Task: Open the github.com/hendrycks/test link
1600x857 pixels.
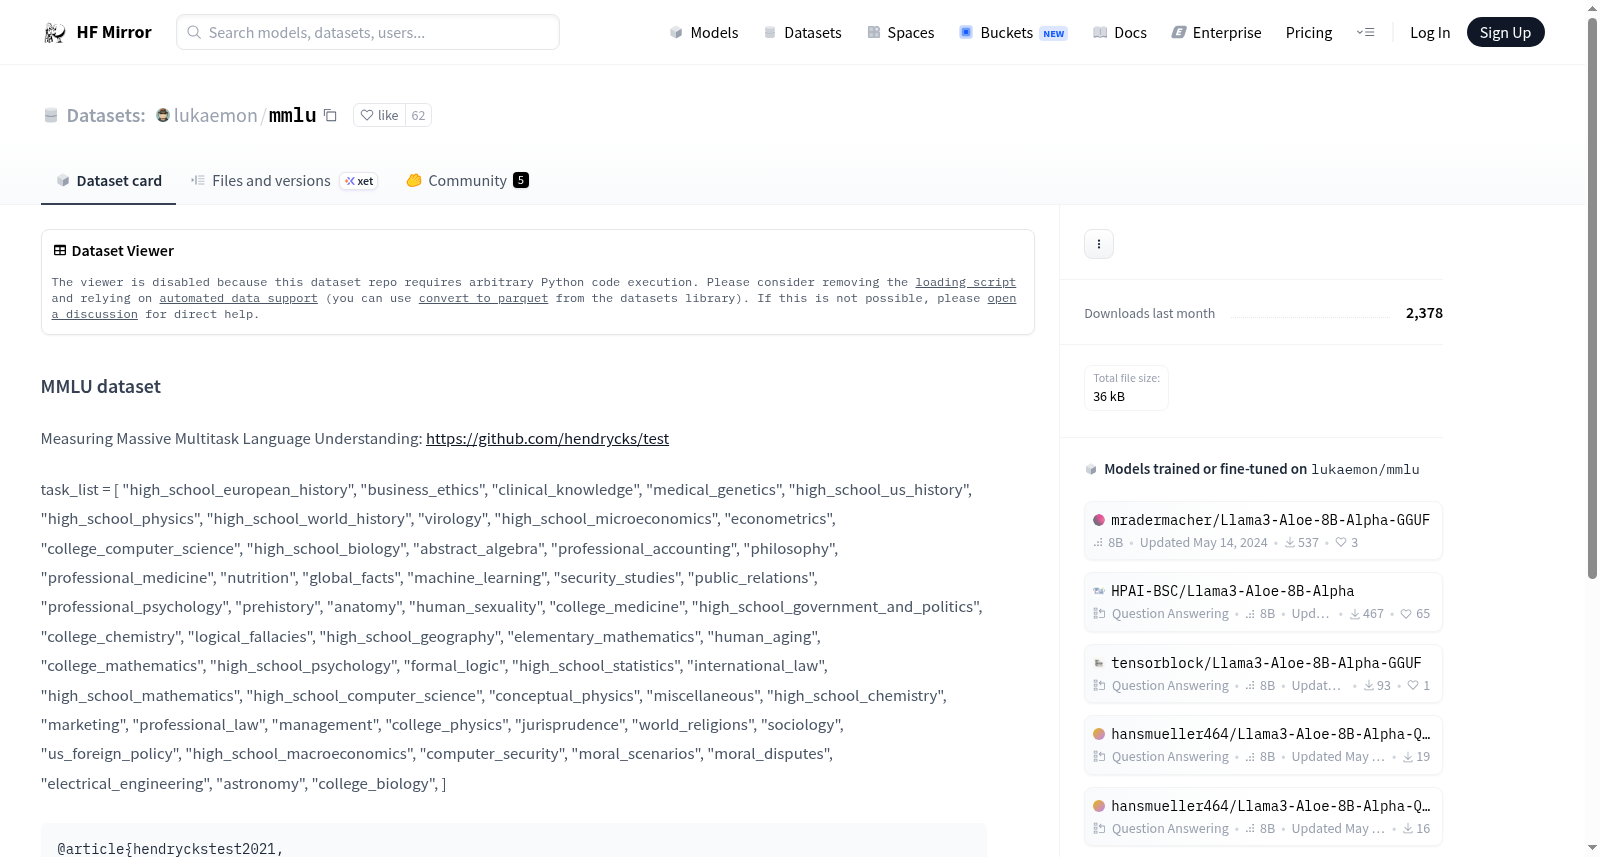Action: click(547, 439)
